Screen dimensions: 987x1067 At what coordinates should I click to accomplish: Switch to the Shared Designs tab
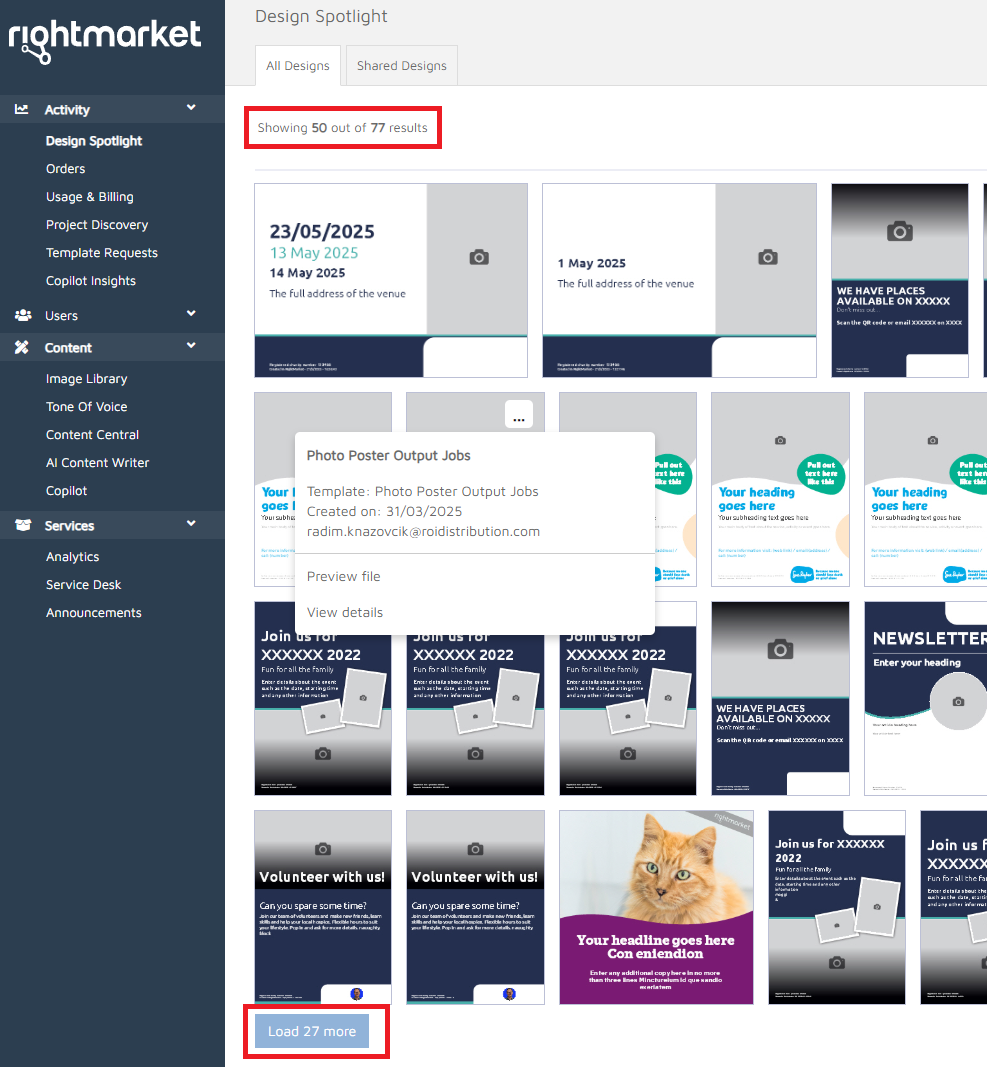(x=402, y=66)
